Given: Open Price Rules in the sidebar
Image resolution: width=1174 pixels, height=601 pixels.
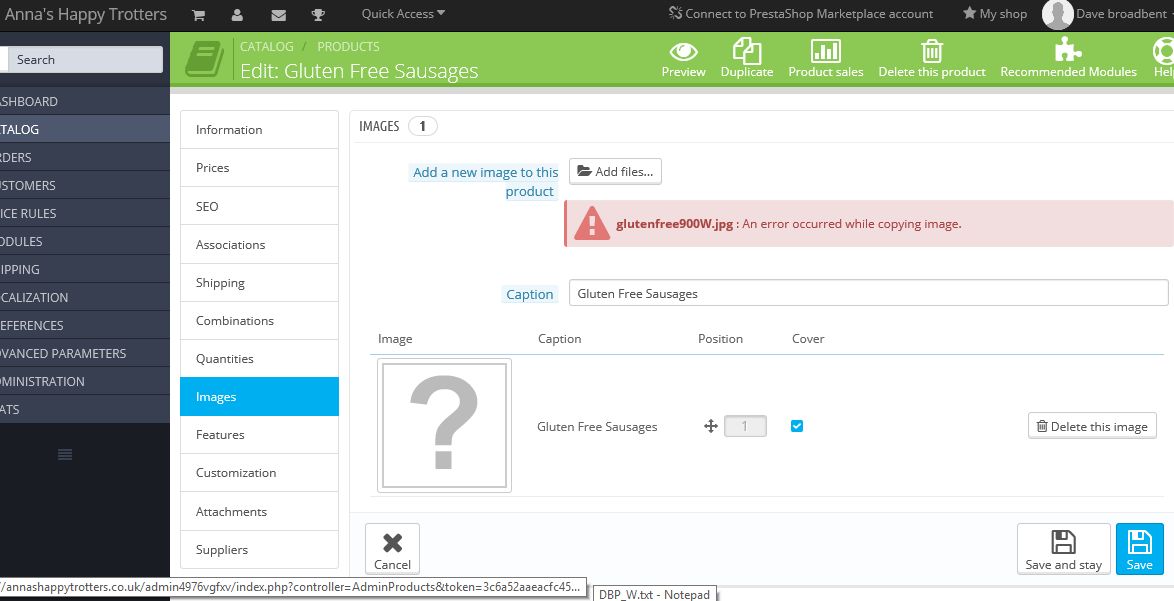Looking at the screenshot, I should (85, 213).
